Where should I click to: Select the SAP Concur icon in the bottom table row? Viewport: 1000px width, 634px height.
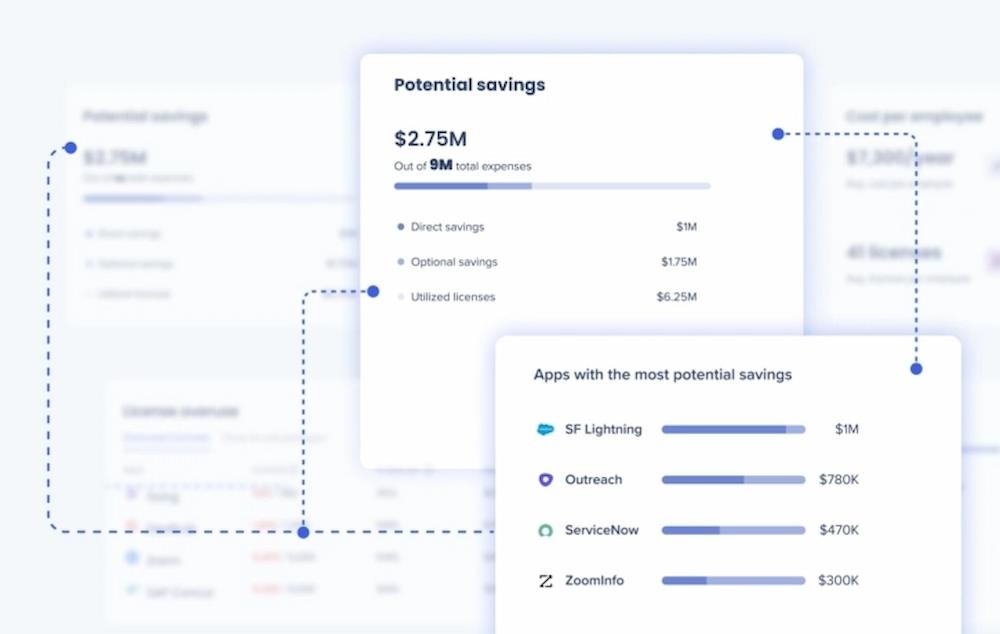click(x=131, y=591)
